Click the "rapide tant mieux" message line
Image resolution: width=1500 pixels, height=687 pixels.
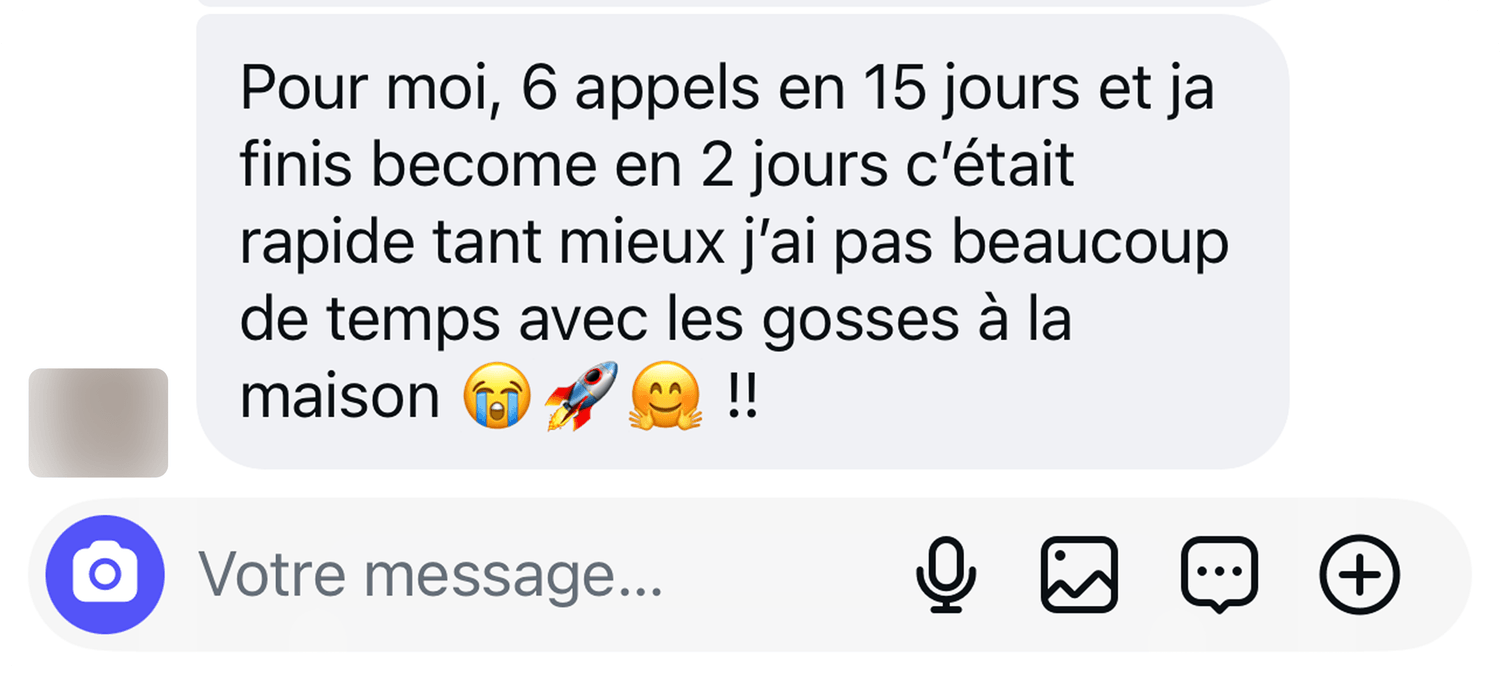pyautogui.click(x=734, y=244)
